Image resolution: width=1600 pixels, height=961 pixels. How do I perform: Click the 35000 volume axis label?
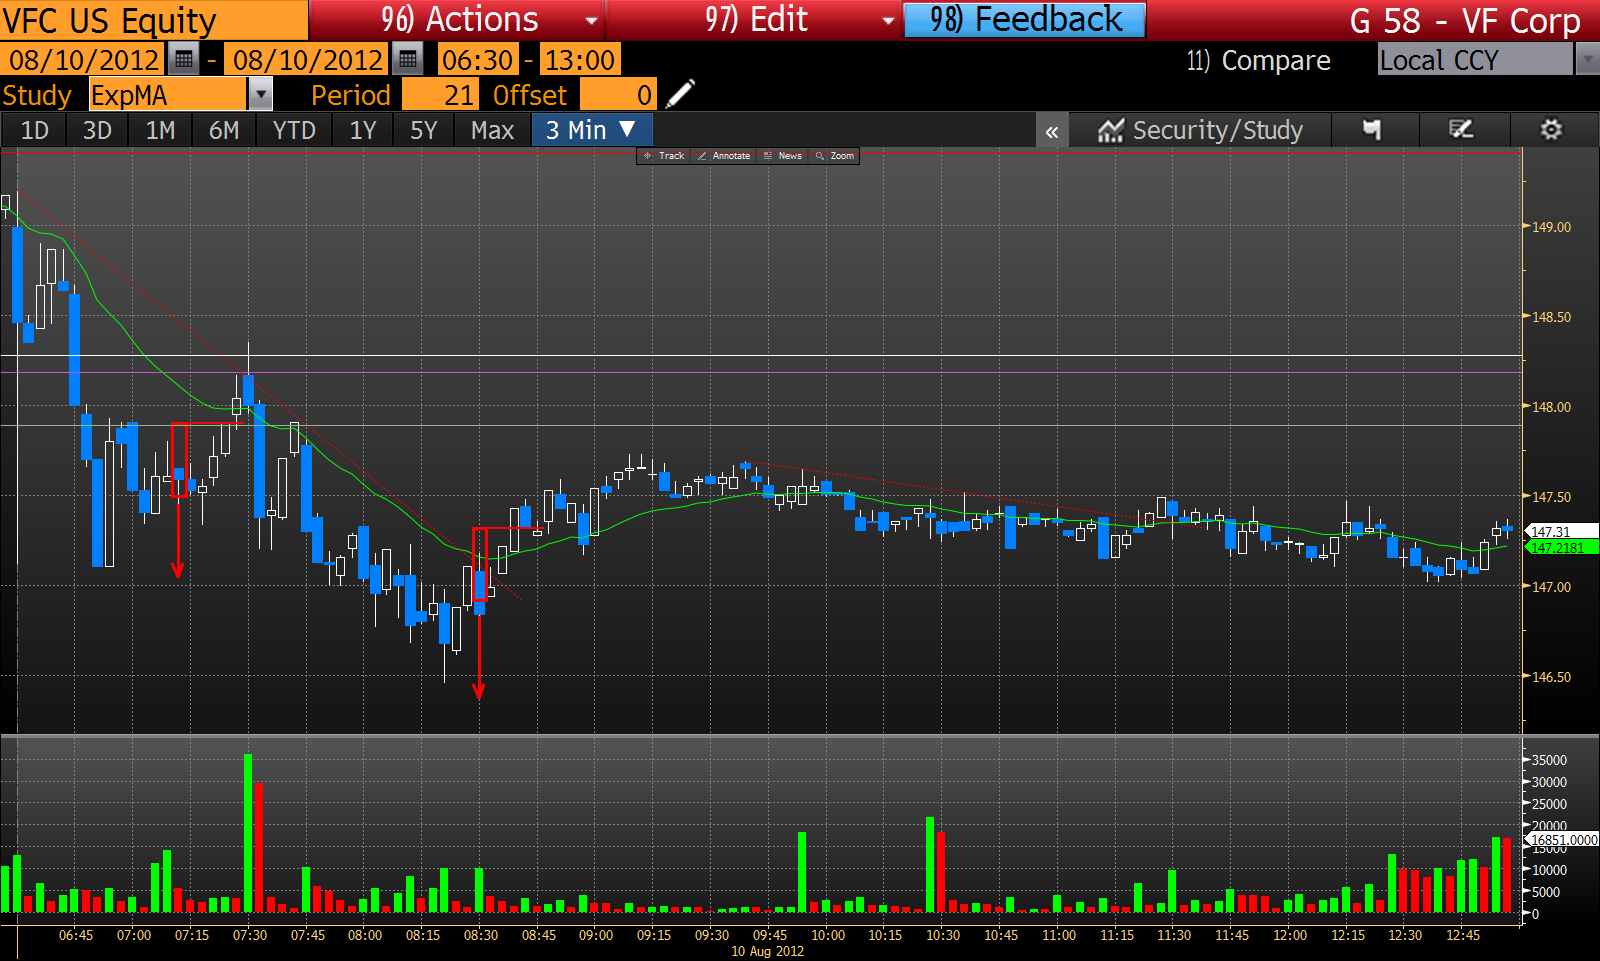pyautogui.click(x=1549, y=760)
